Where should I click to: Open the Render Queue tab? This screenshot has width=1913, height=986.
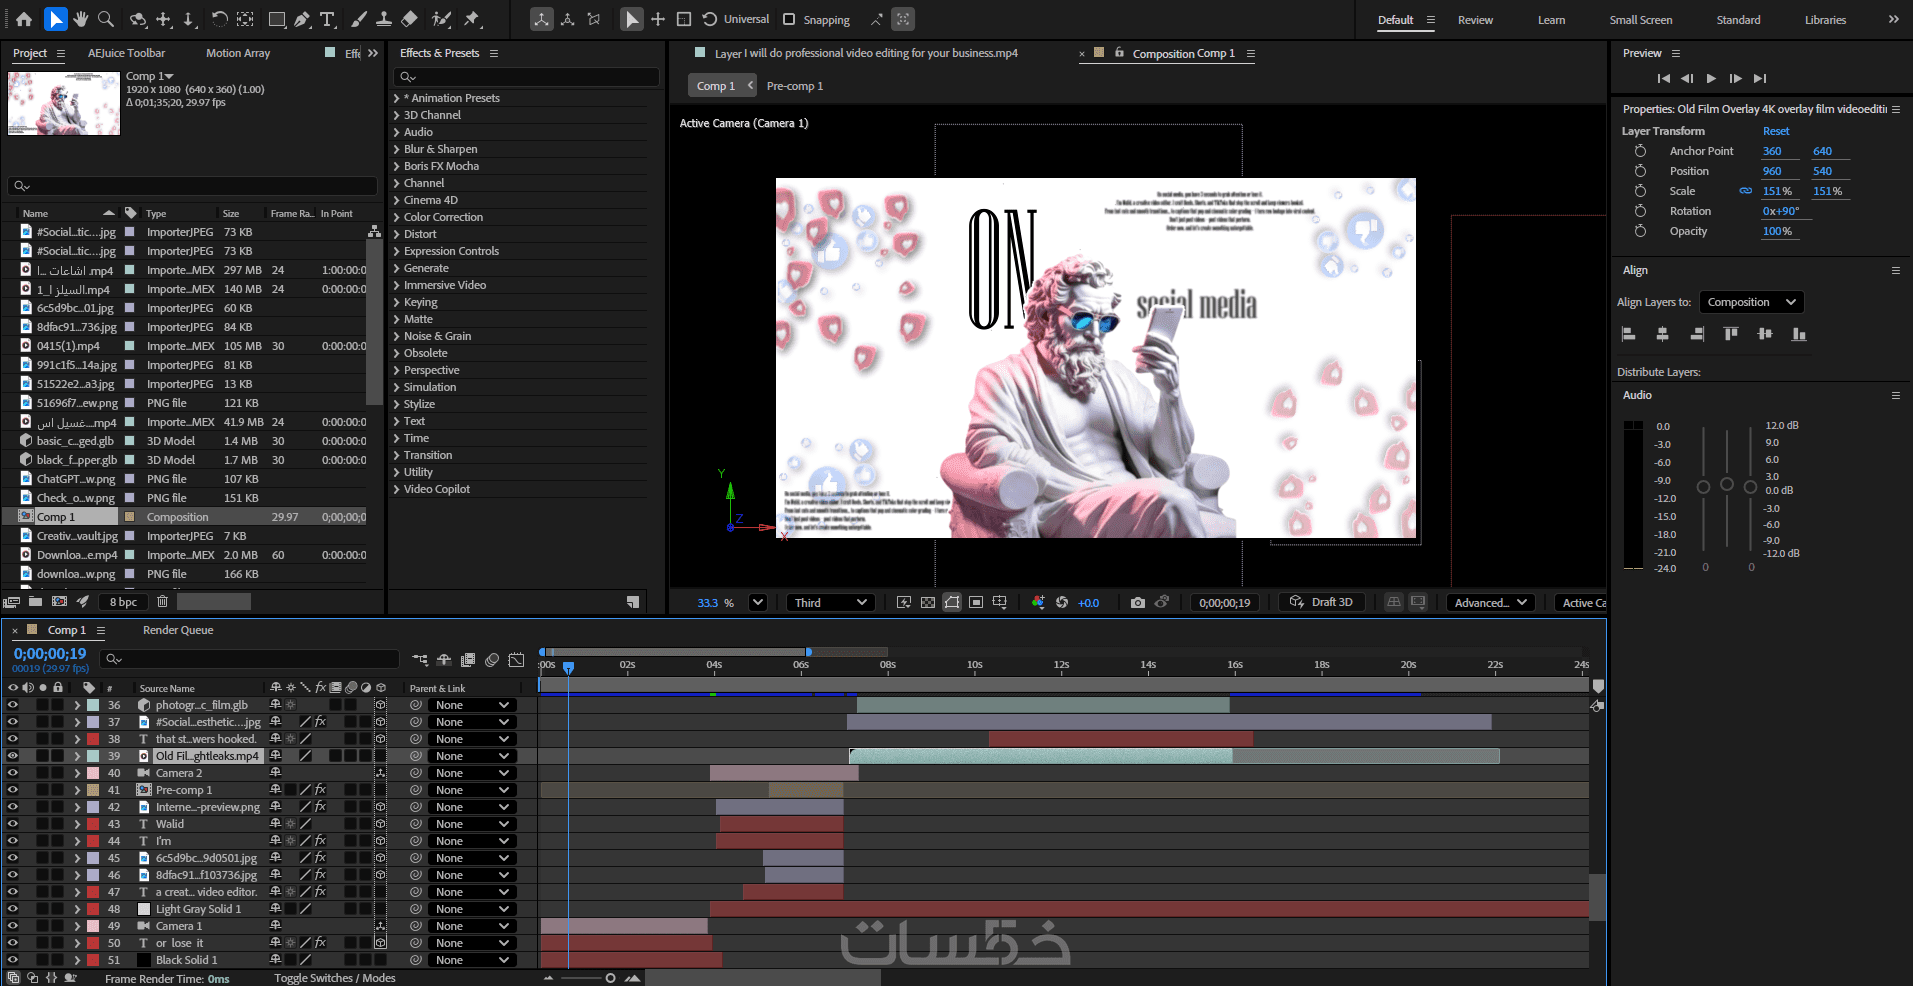(178, 630)
